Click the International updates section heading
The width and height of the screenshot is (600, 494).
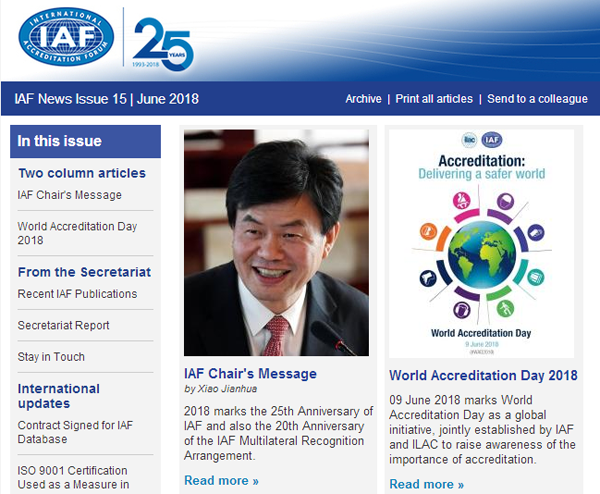coord(59,396)
